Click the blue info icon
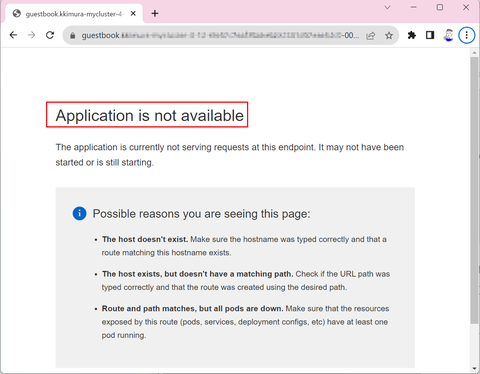This screenshot has height=374, width=480. tap(79, 213)
